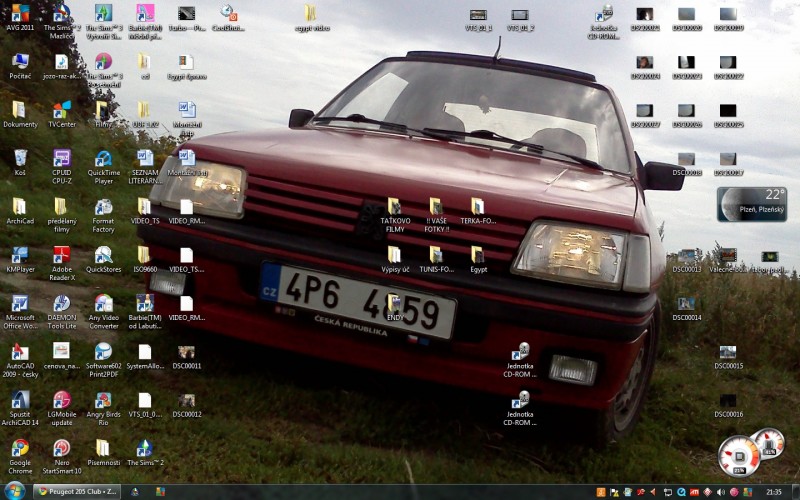This screenshot has width=800, height=500.
Task: Open Adobe Reader X shortcut
Action: (61, 255)
